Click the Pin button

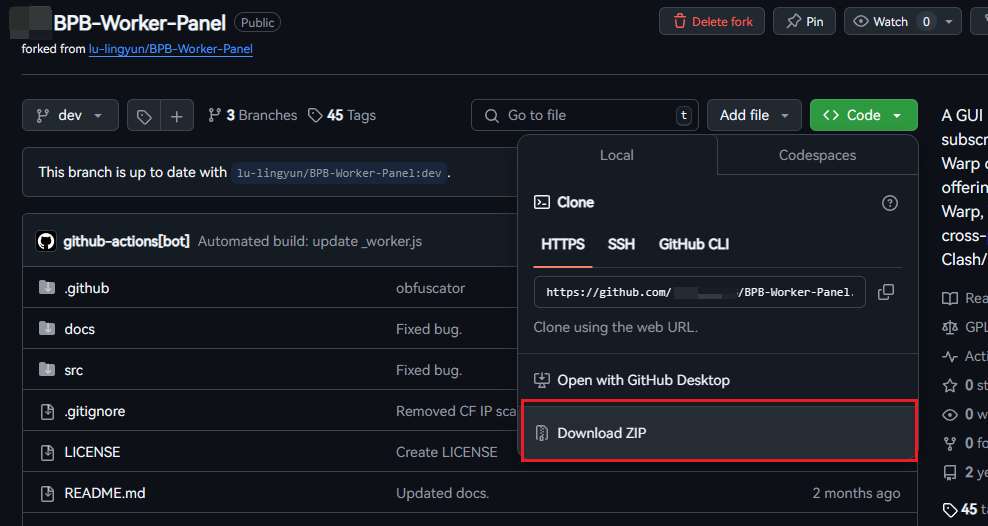[x=805, y=21]
